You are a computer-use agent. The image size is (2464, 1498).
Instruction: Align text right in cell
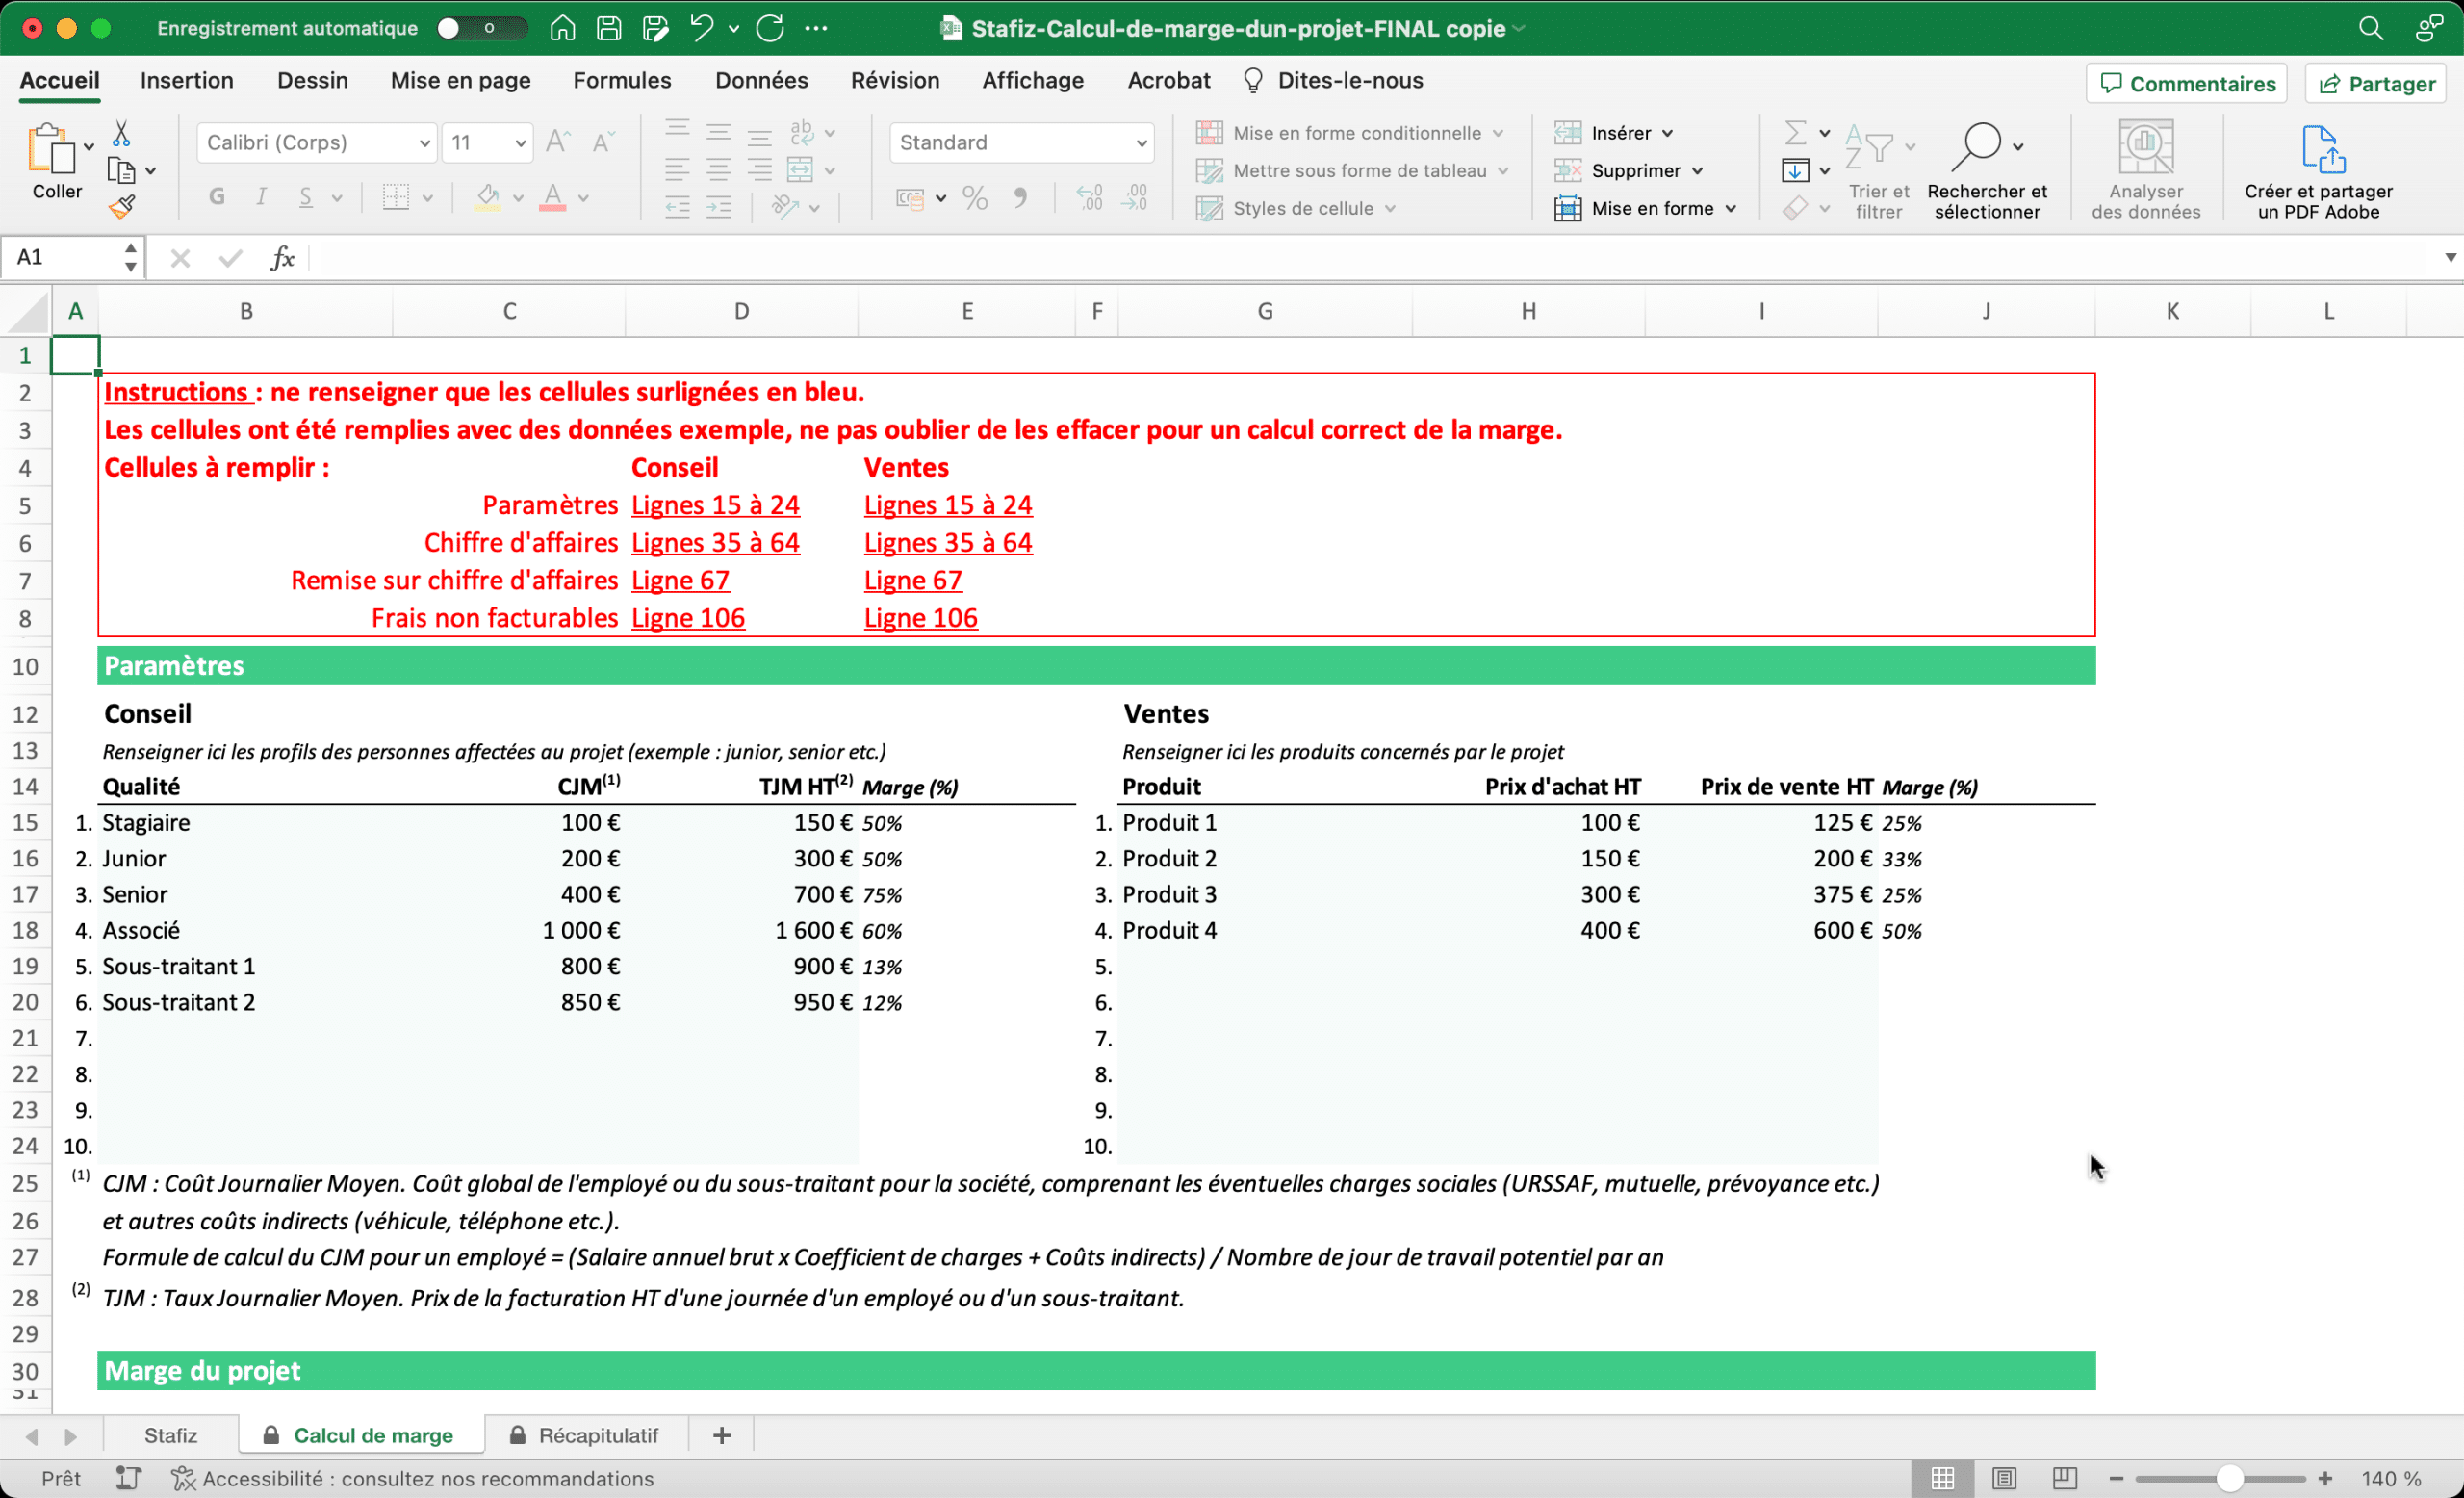760,170
